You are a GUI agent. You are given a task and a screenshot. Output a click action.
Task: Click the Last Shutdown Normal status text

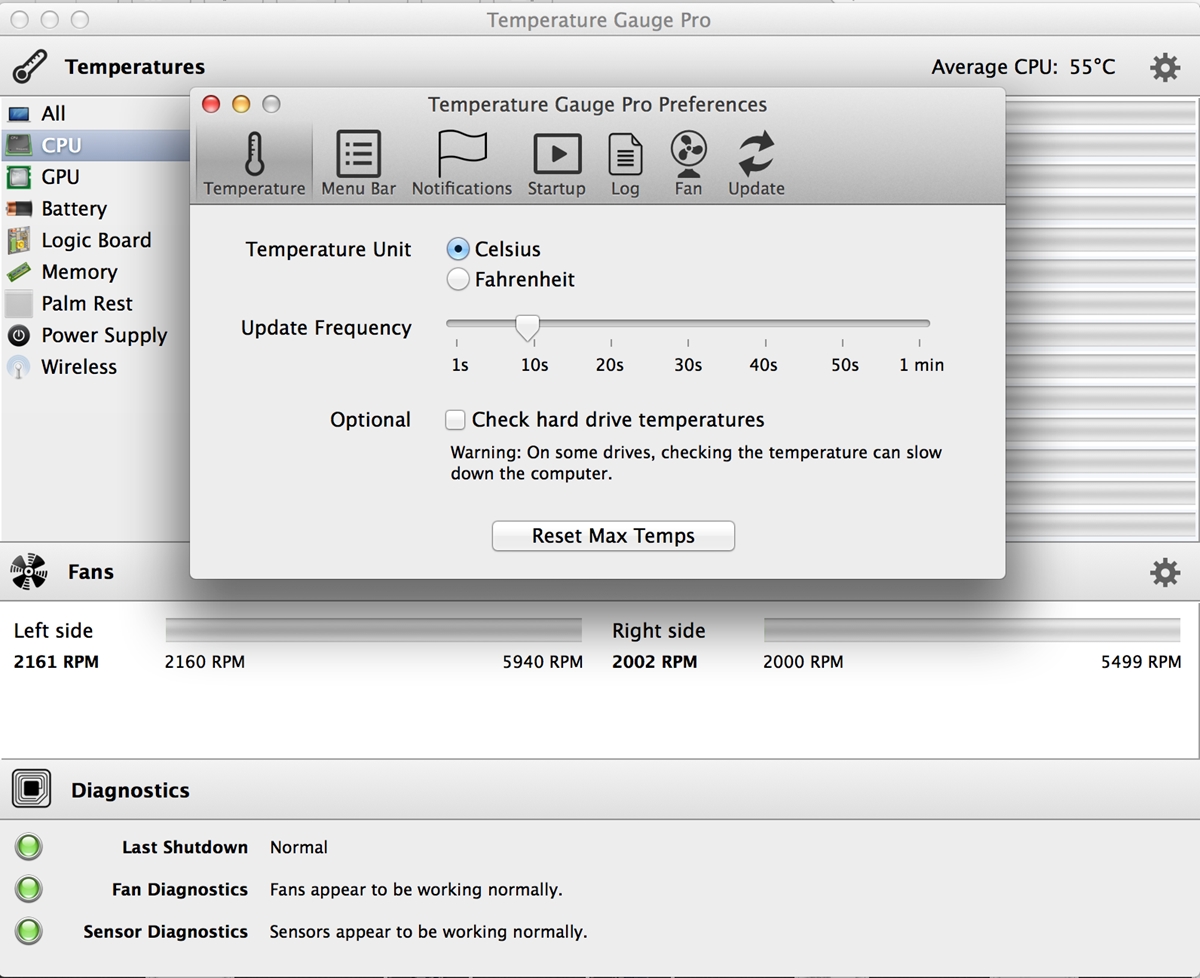click(299, 847)
